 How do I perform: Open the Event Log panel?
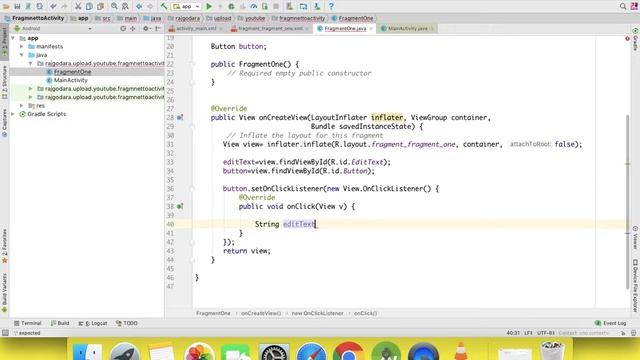point(611,323)
